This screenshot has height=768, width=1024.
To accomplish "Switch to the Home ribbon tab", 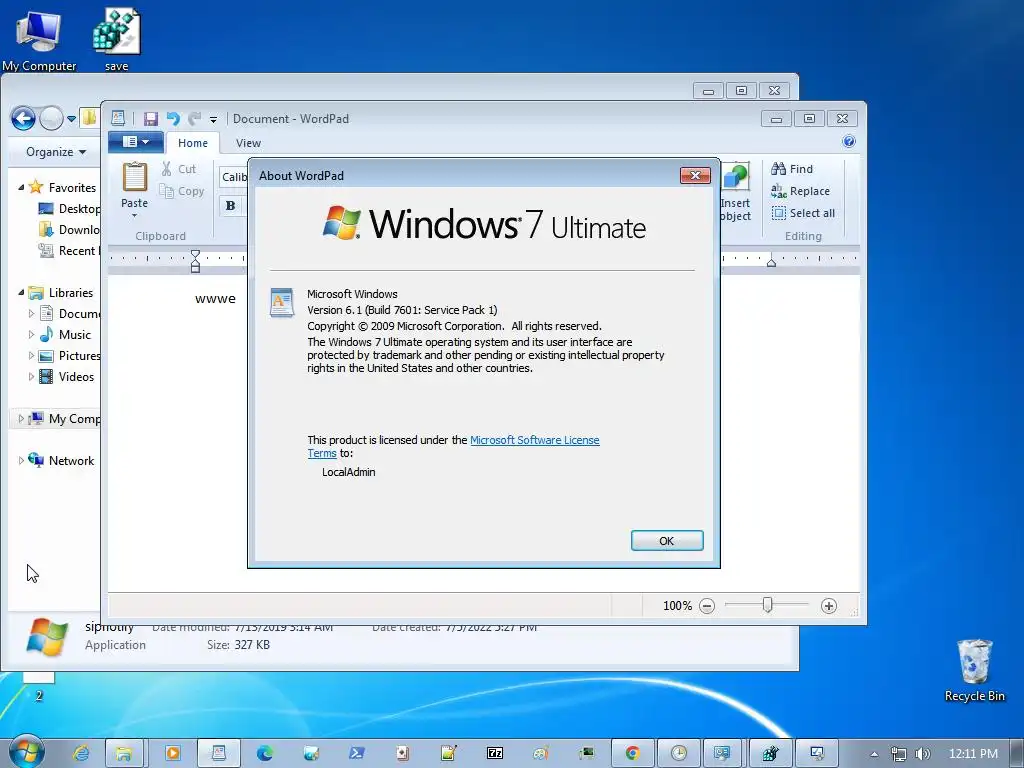I will (x=193, y=143).
